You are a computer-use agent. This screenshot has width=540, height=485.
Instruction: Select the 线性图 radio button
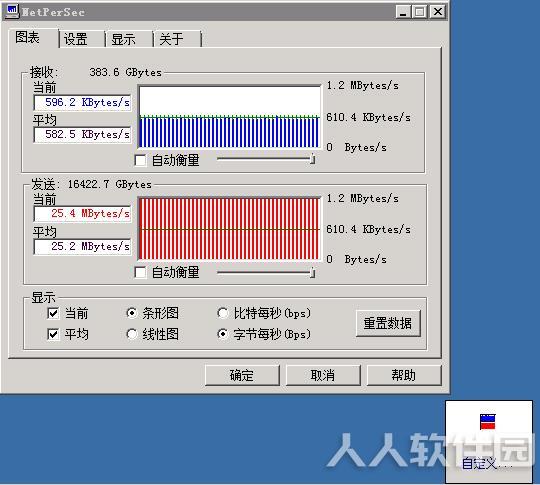click(x=132, y=334)
